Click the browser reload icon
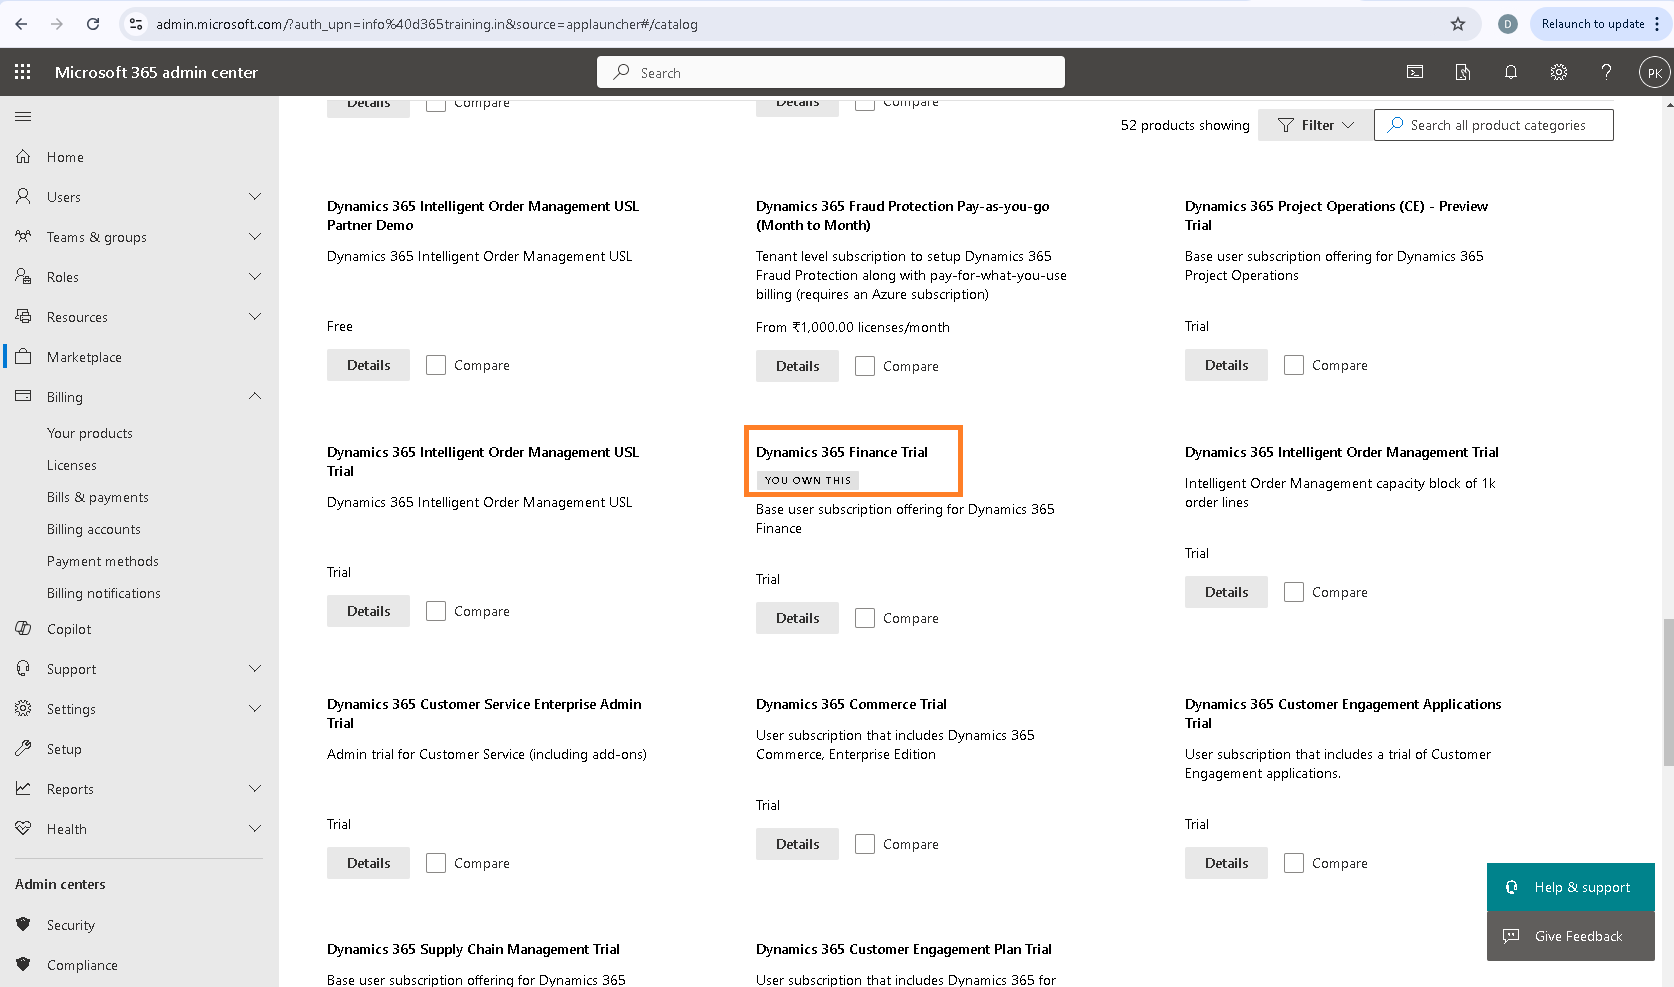The height and width of the screenshot is (987, 1674). [93, 24]
